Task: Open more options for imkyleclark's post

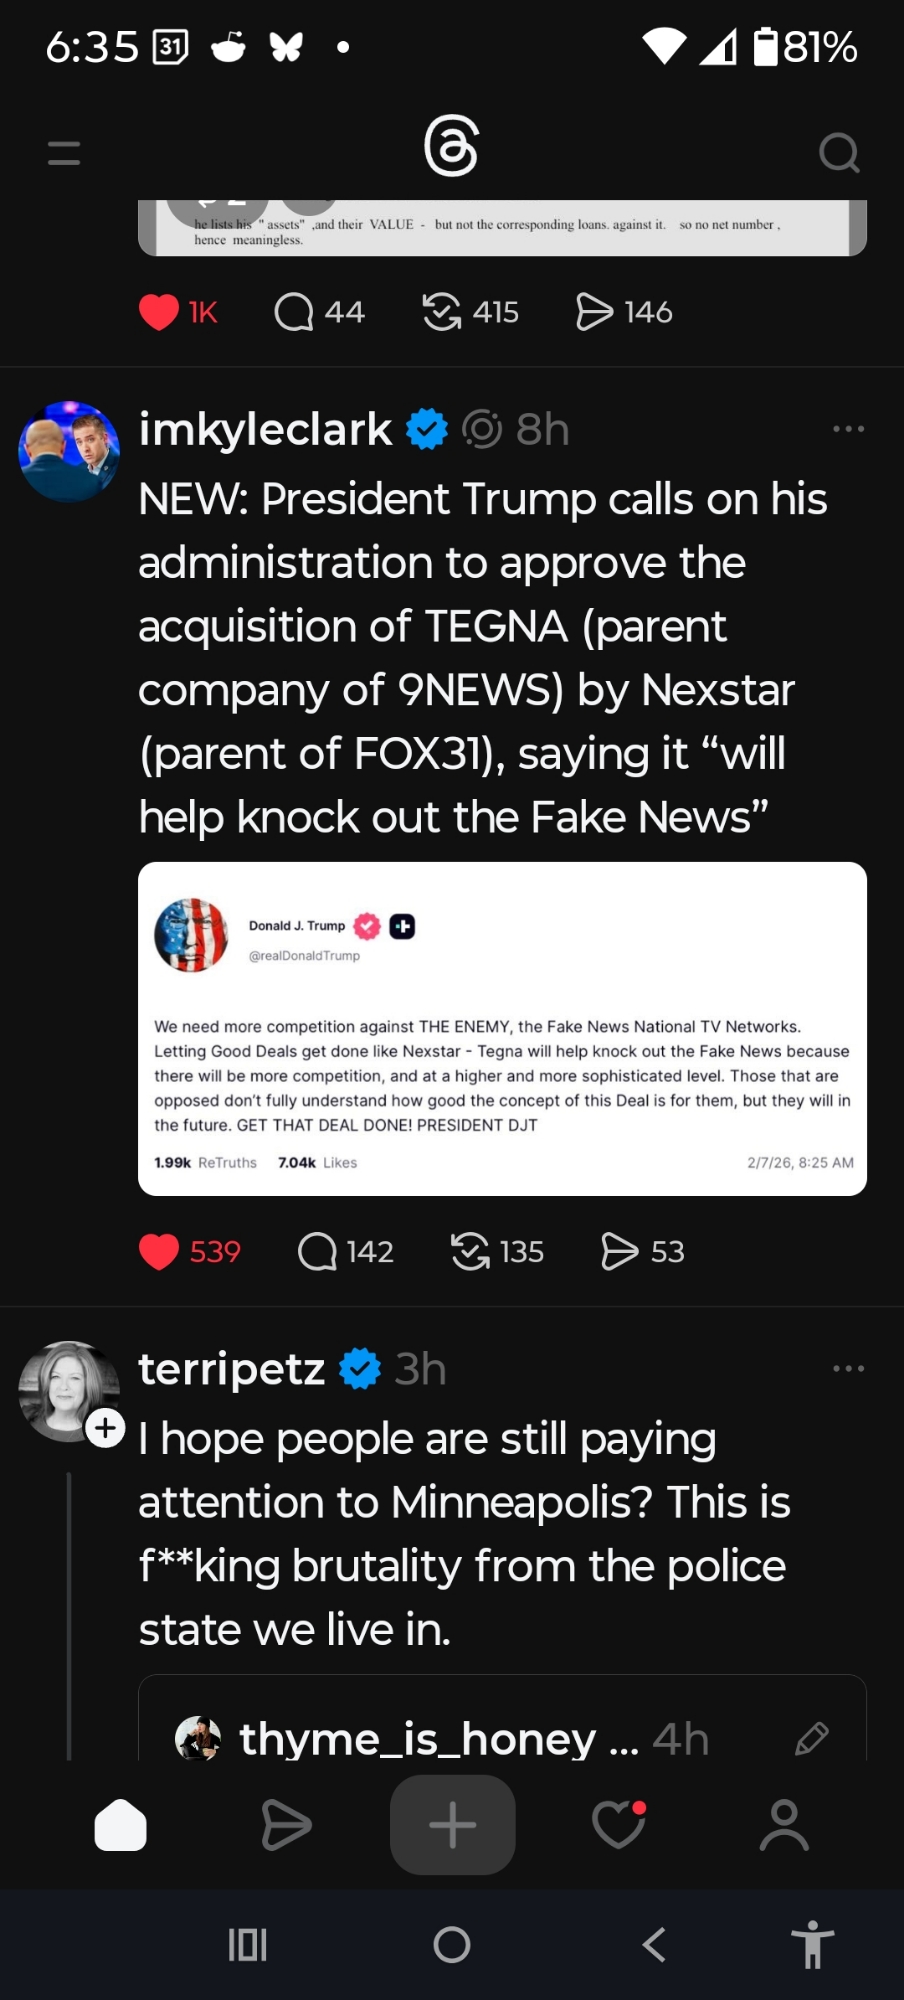Action: pyautogui.click(x=848, y=429)
